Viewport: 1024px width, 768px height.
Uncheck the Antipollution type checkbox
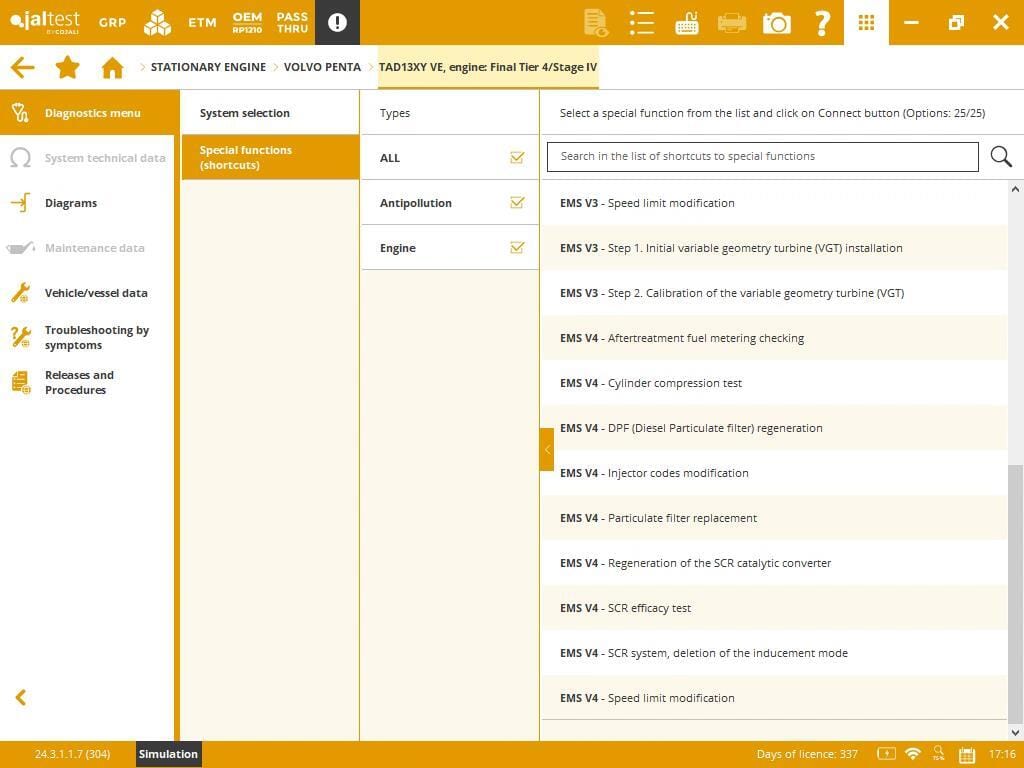(x=517, y=203)
